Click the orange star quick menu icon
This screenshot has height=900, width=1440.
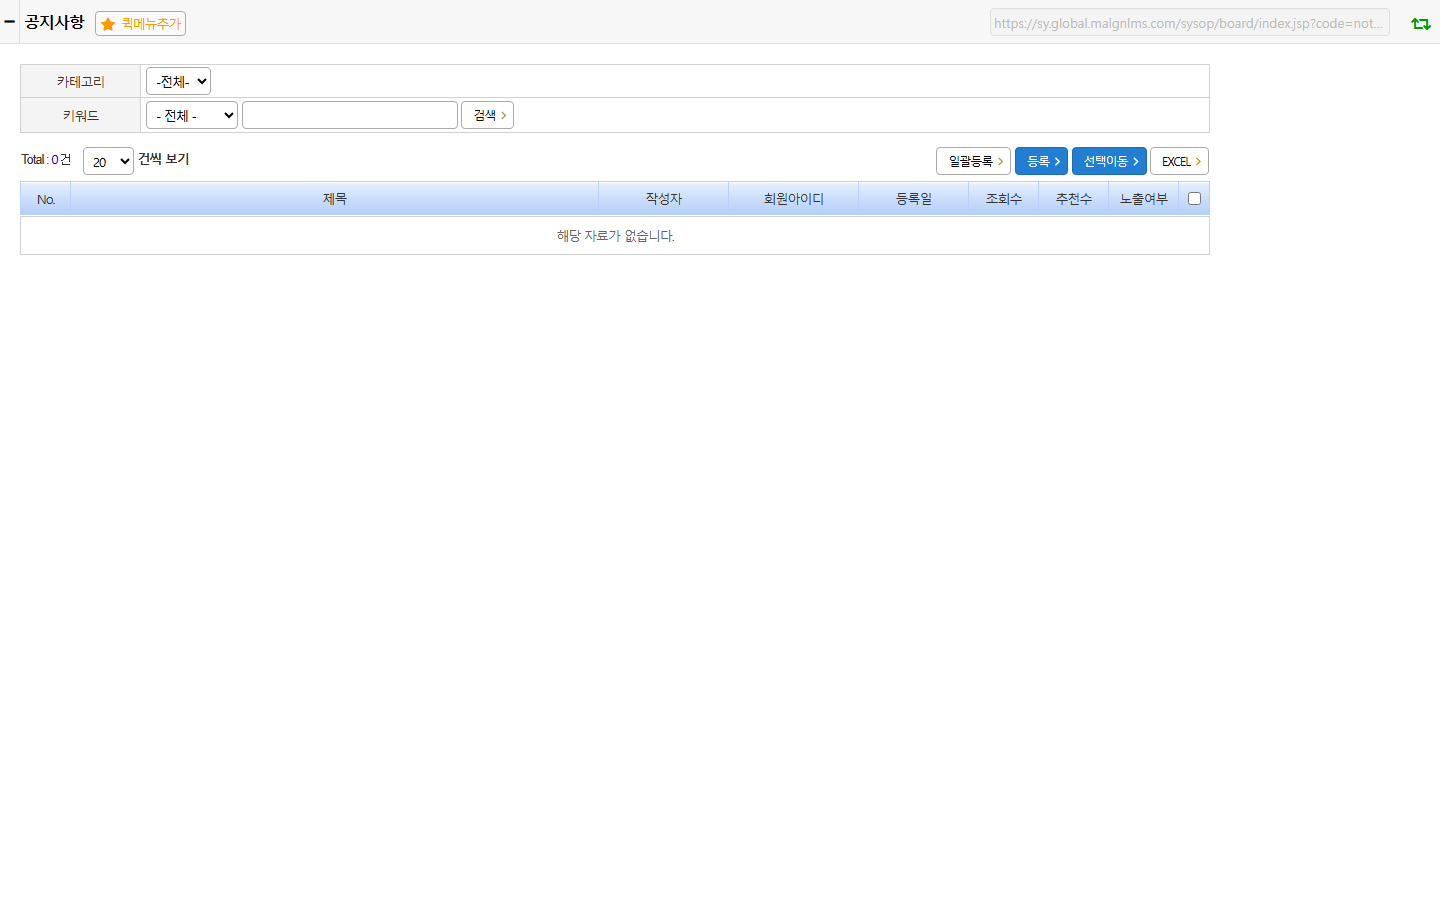click(x=108, y=24)
